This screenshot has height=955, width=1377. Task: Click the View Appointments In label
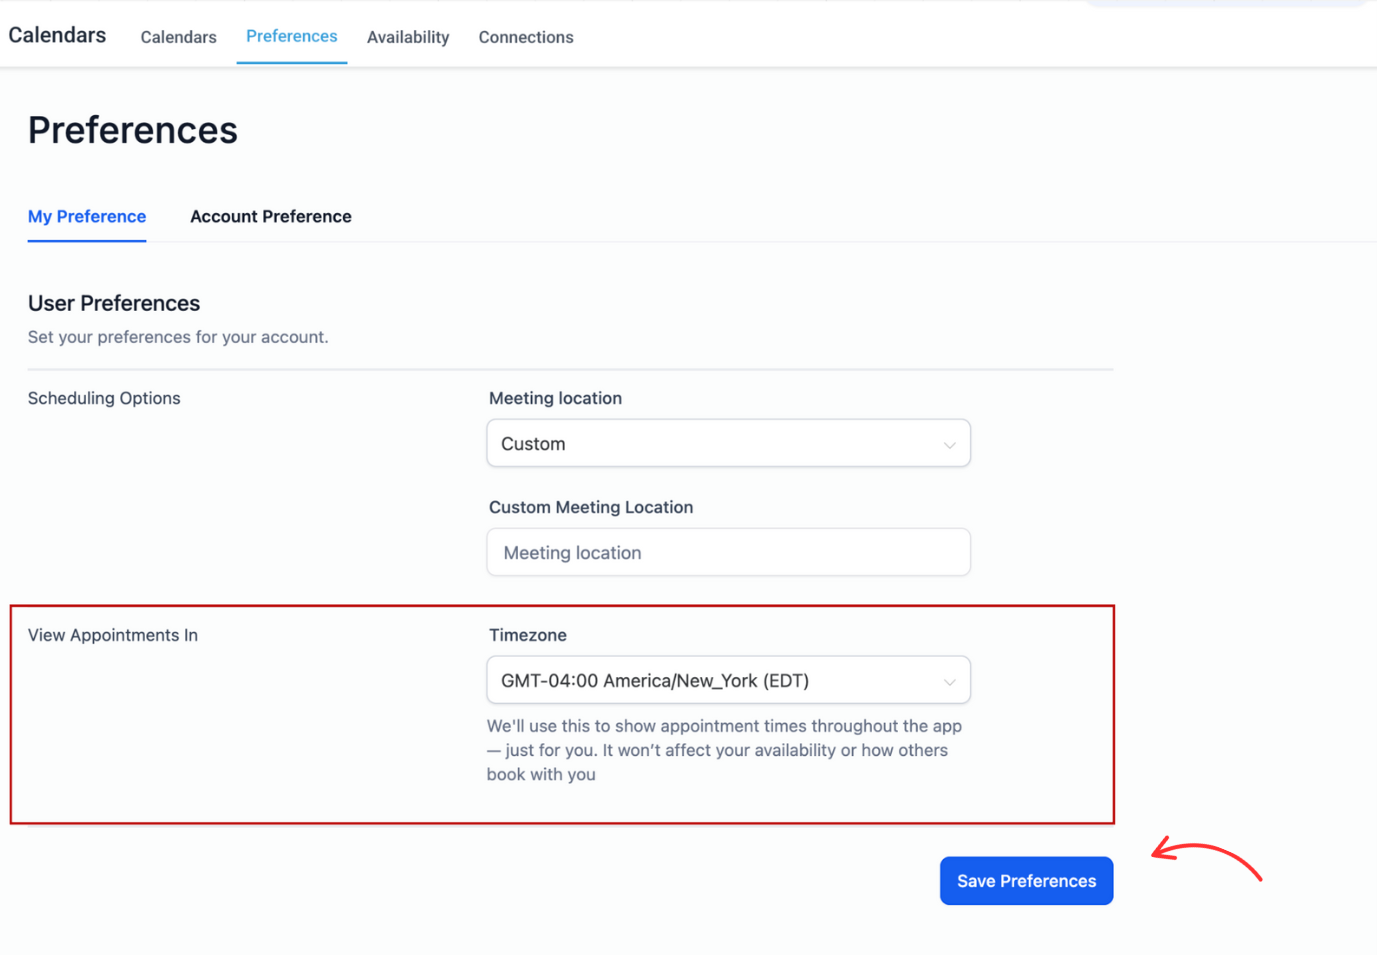point(113,635)
